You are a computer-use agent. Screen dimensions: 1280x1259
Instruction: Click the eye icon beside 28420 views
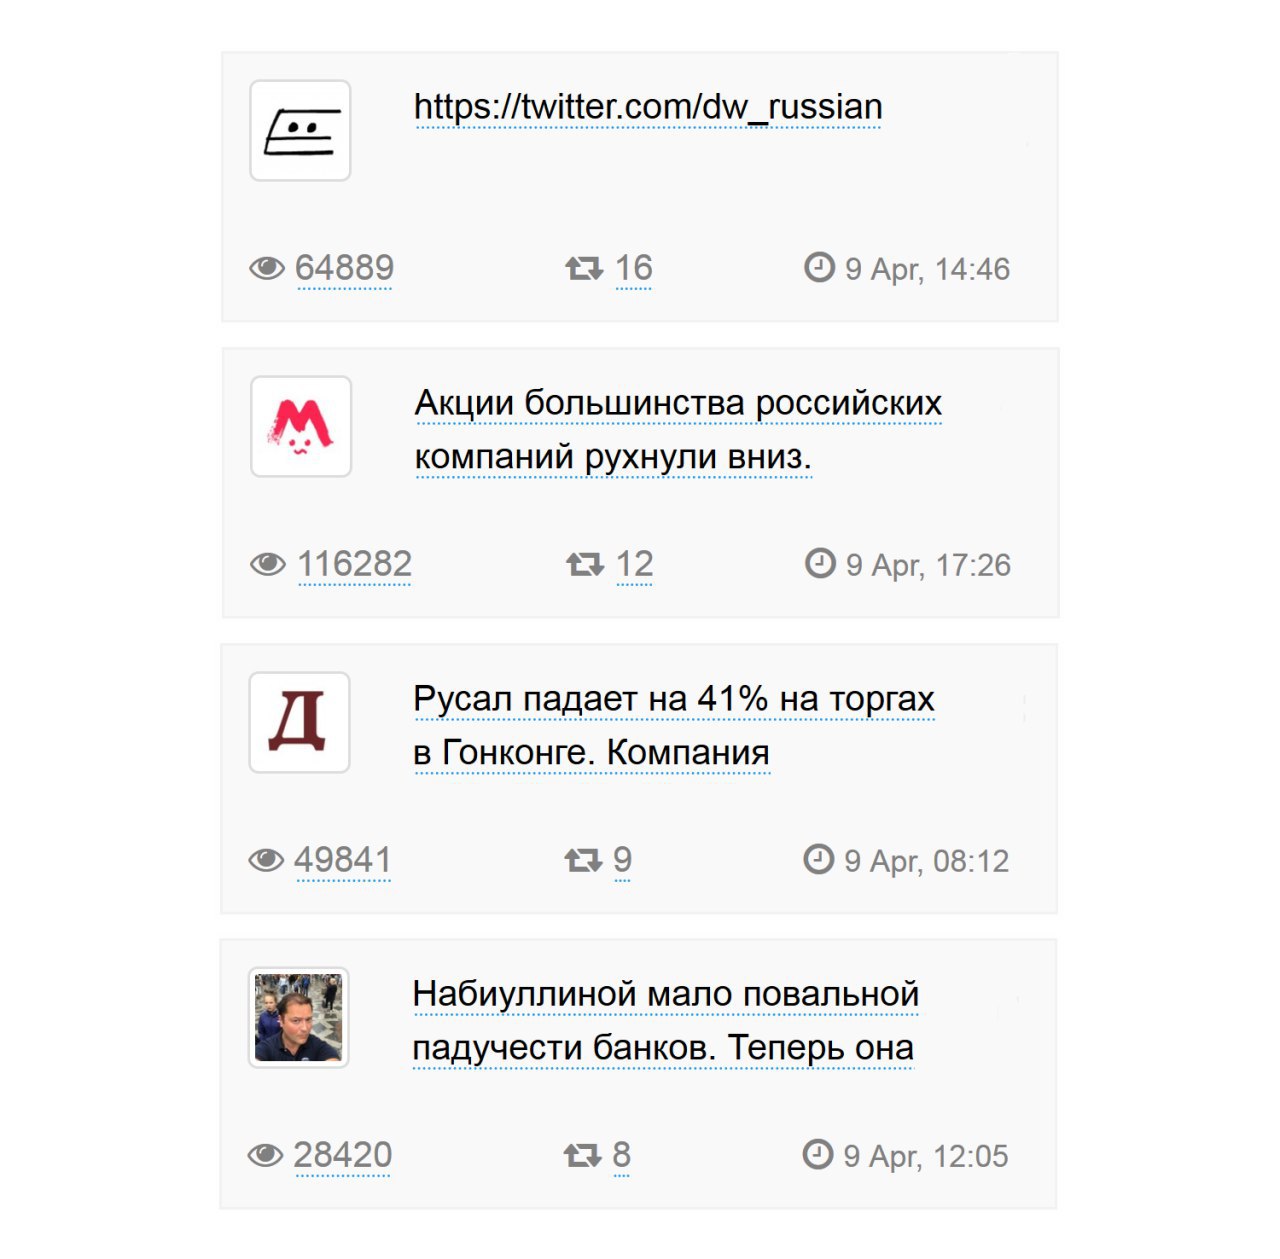[x=265, y=1155]
